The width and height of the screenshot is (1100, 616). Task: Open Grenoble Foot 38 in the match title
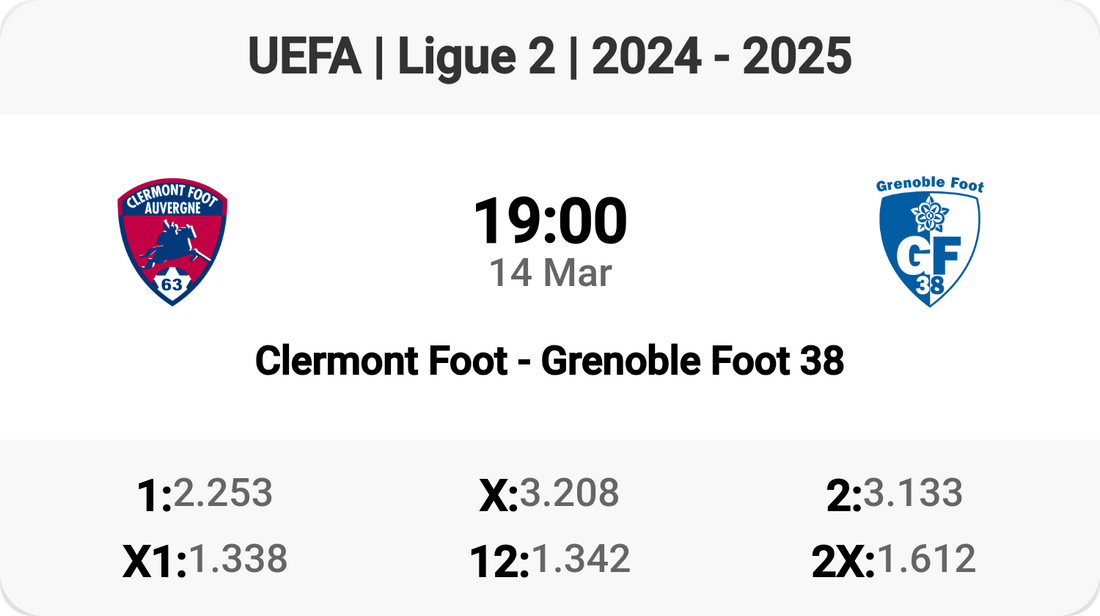693,361
